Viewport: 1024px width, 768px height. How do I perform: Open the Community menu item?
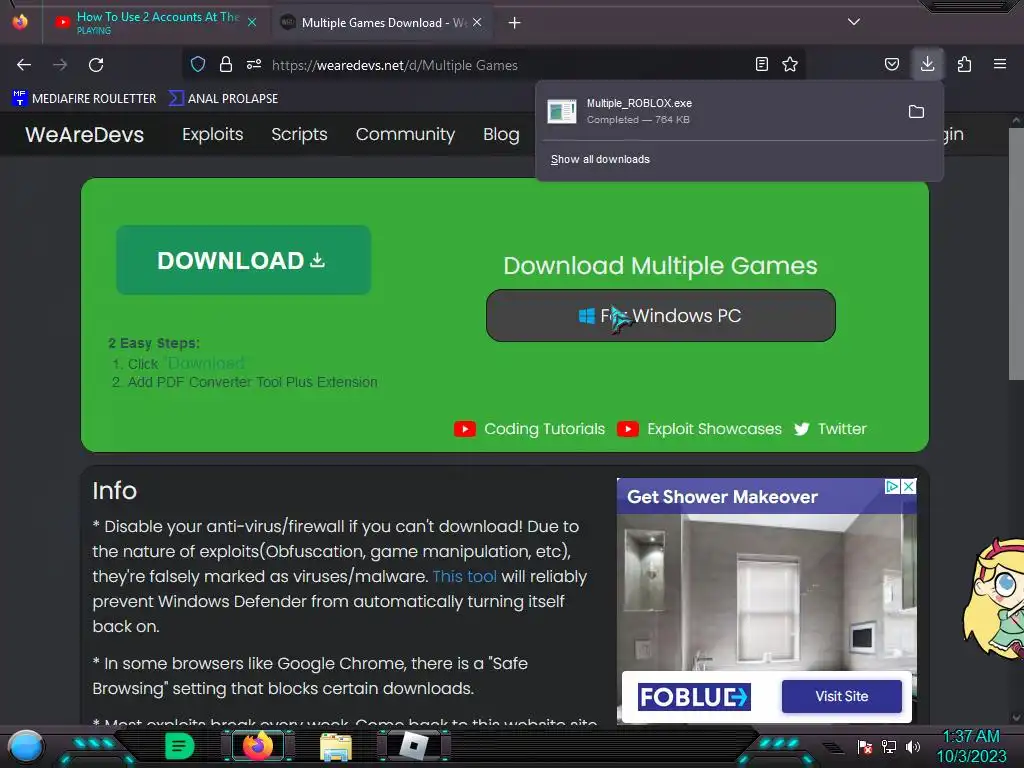405,134
